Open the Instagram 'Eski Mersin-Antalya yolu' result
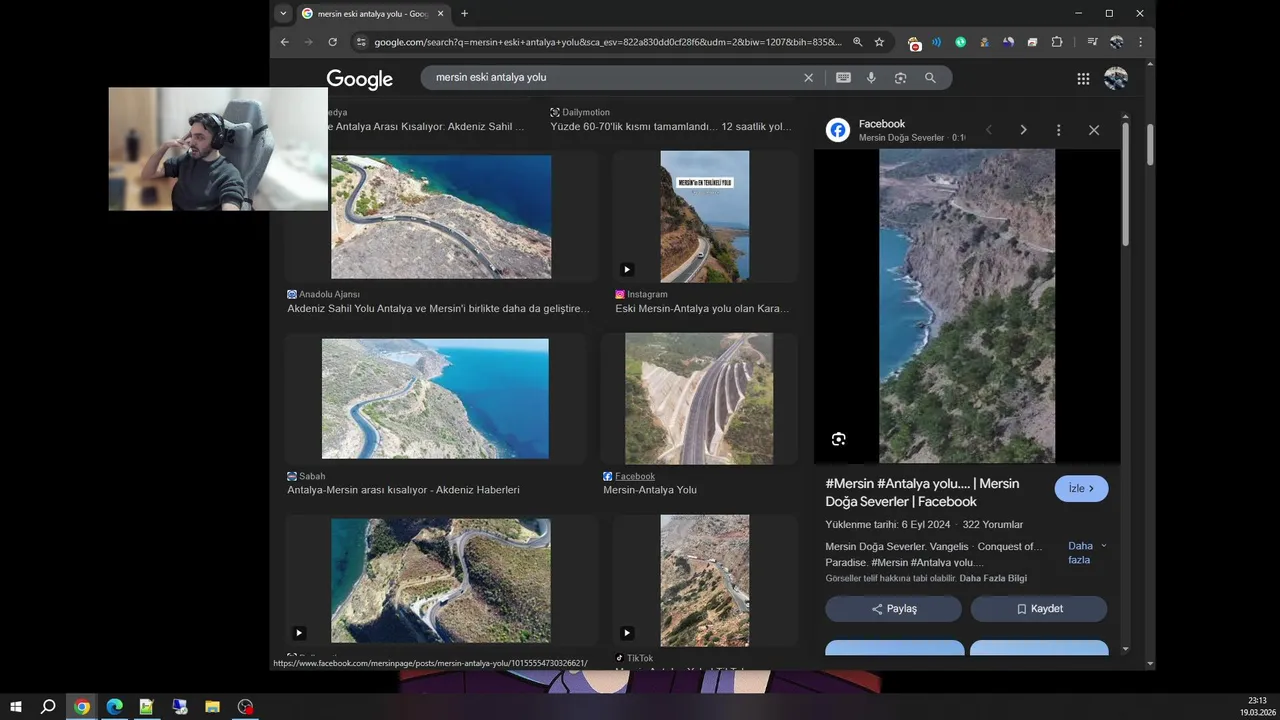The image size is (1280, 720). (x=702, y=309)
